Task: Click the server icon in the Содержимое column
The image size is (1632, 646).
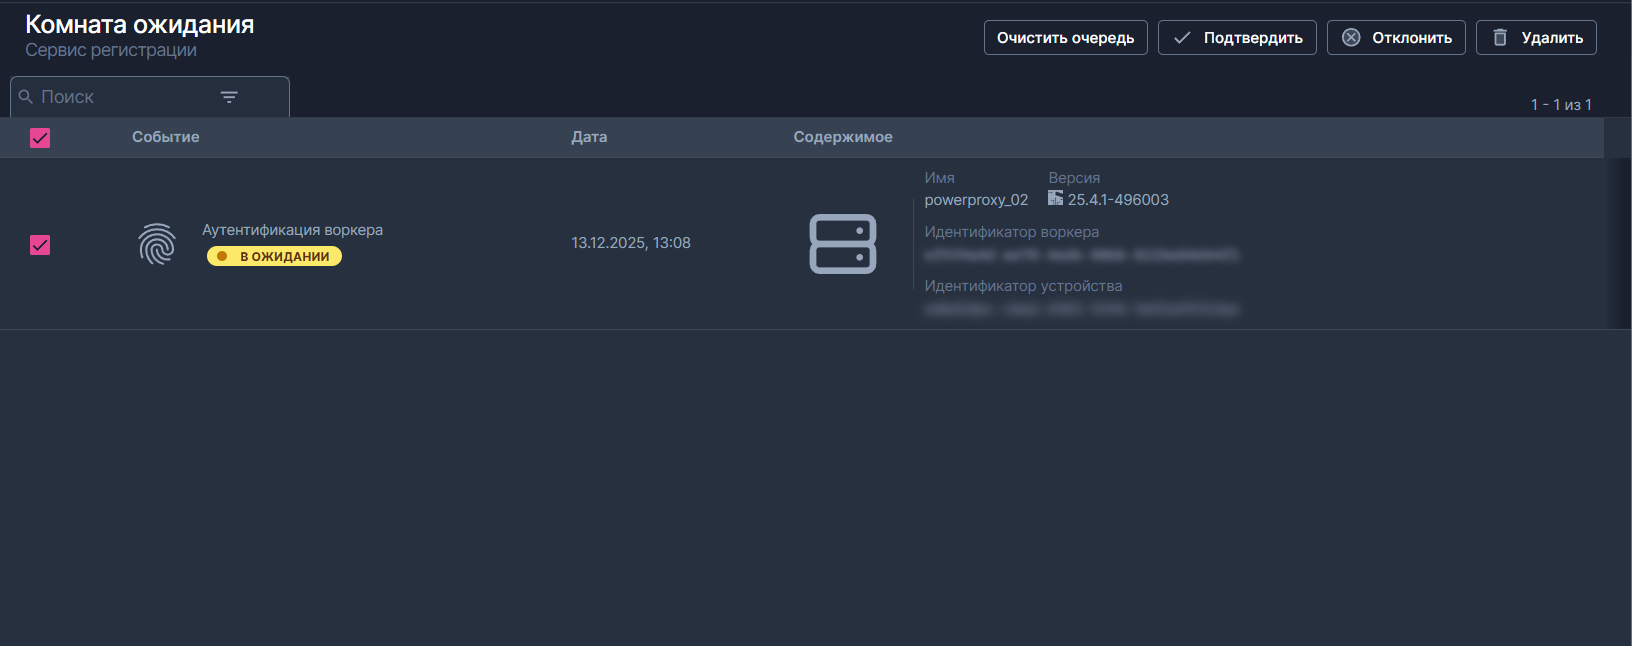Action: [842, 244]
